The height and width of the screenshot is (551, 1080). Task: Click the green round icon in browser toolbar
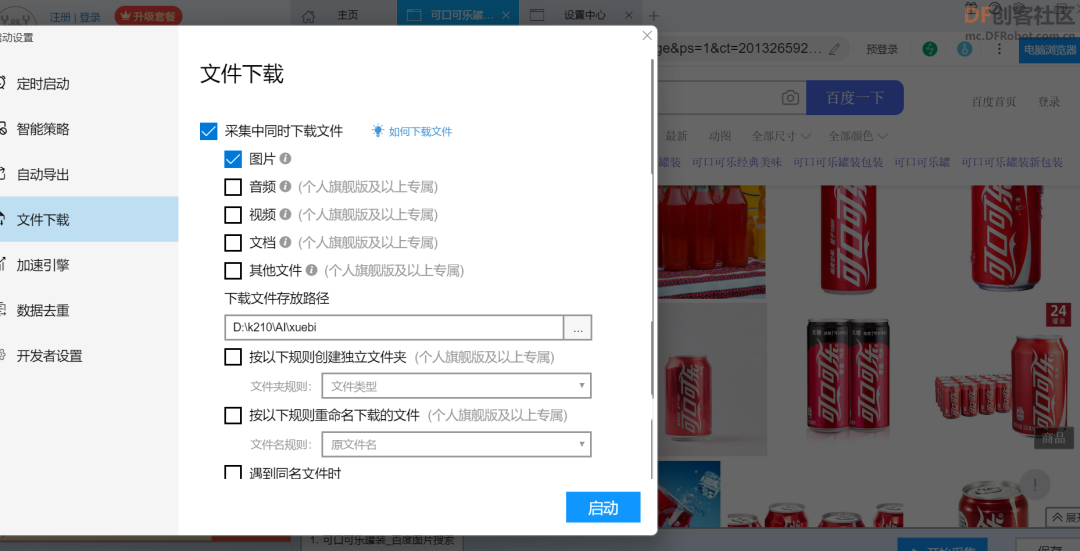[930, 50]
